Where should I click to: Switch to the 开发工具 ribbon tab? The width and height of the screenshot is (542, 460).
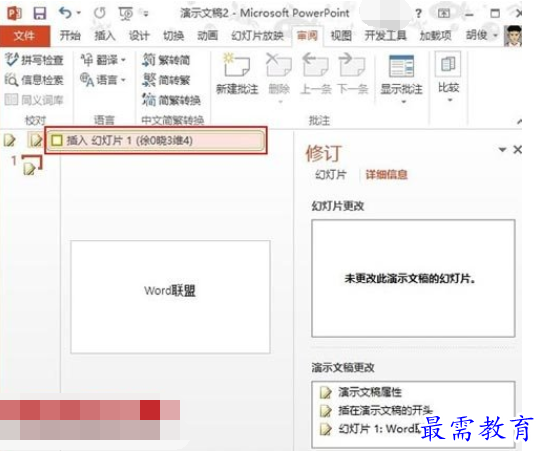tap(385, 35)
